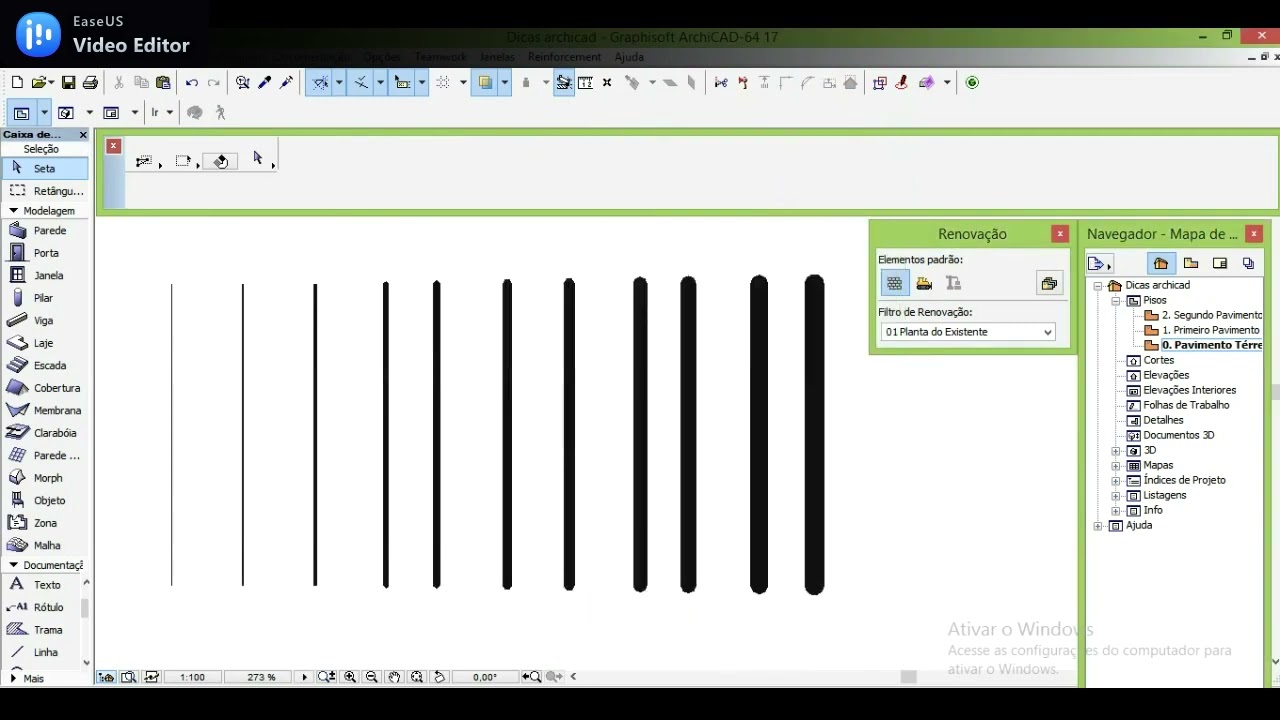Viewport: 1280px width, 720px height.
Task: Open the Reinforcement menu
Action: coord(564,57)
